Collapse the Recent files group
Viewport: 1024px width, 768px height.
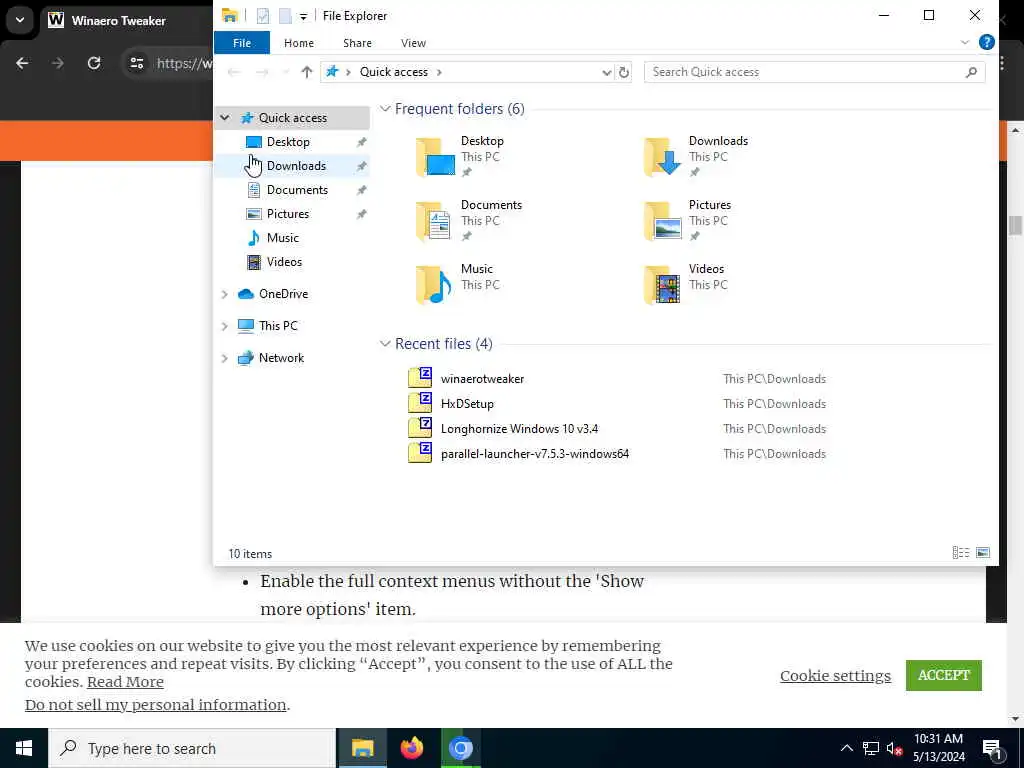tap(385, 344)
